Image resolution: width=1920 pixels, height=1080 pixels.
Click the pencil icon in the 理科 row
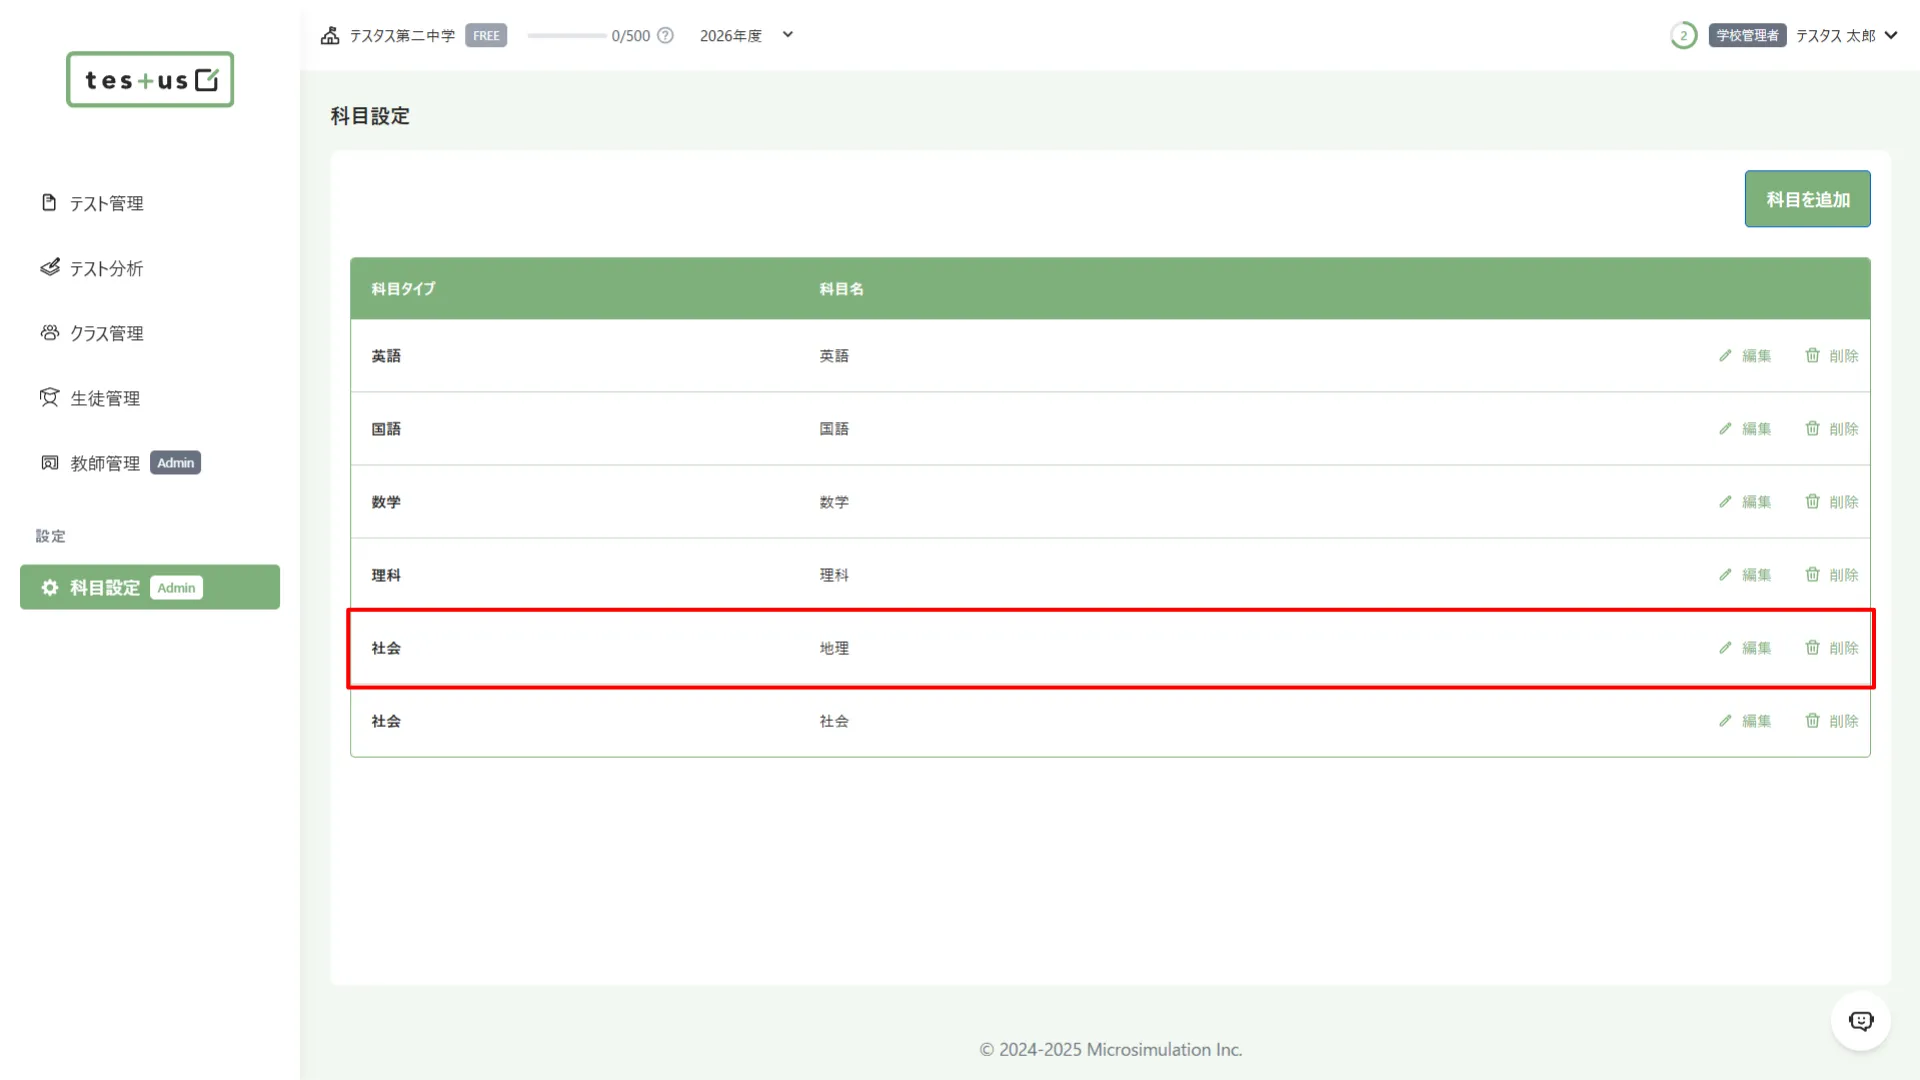[1725, 574]
